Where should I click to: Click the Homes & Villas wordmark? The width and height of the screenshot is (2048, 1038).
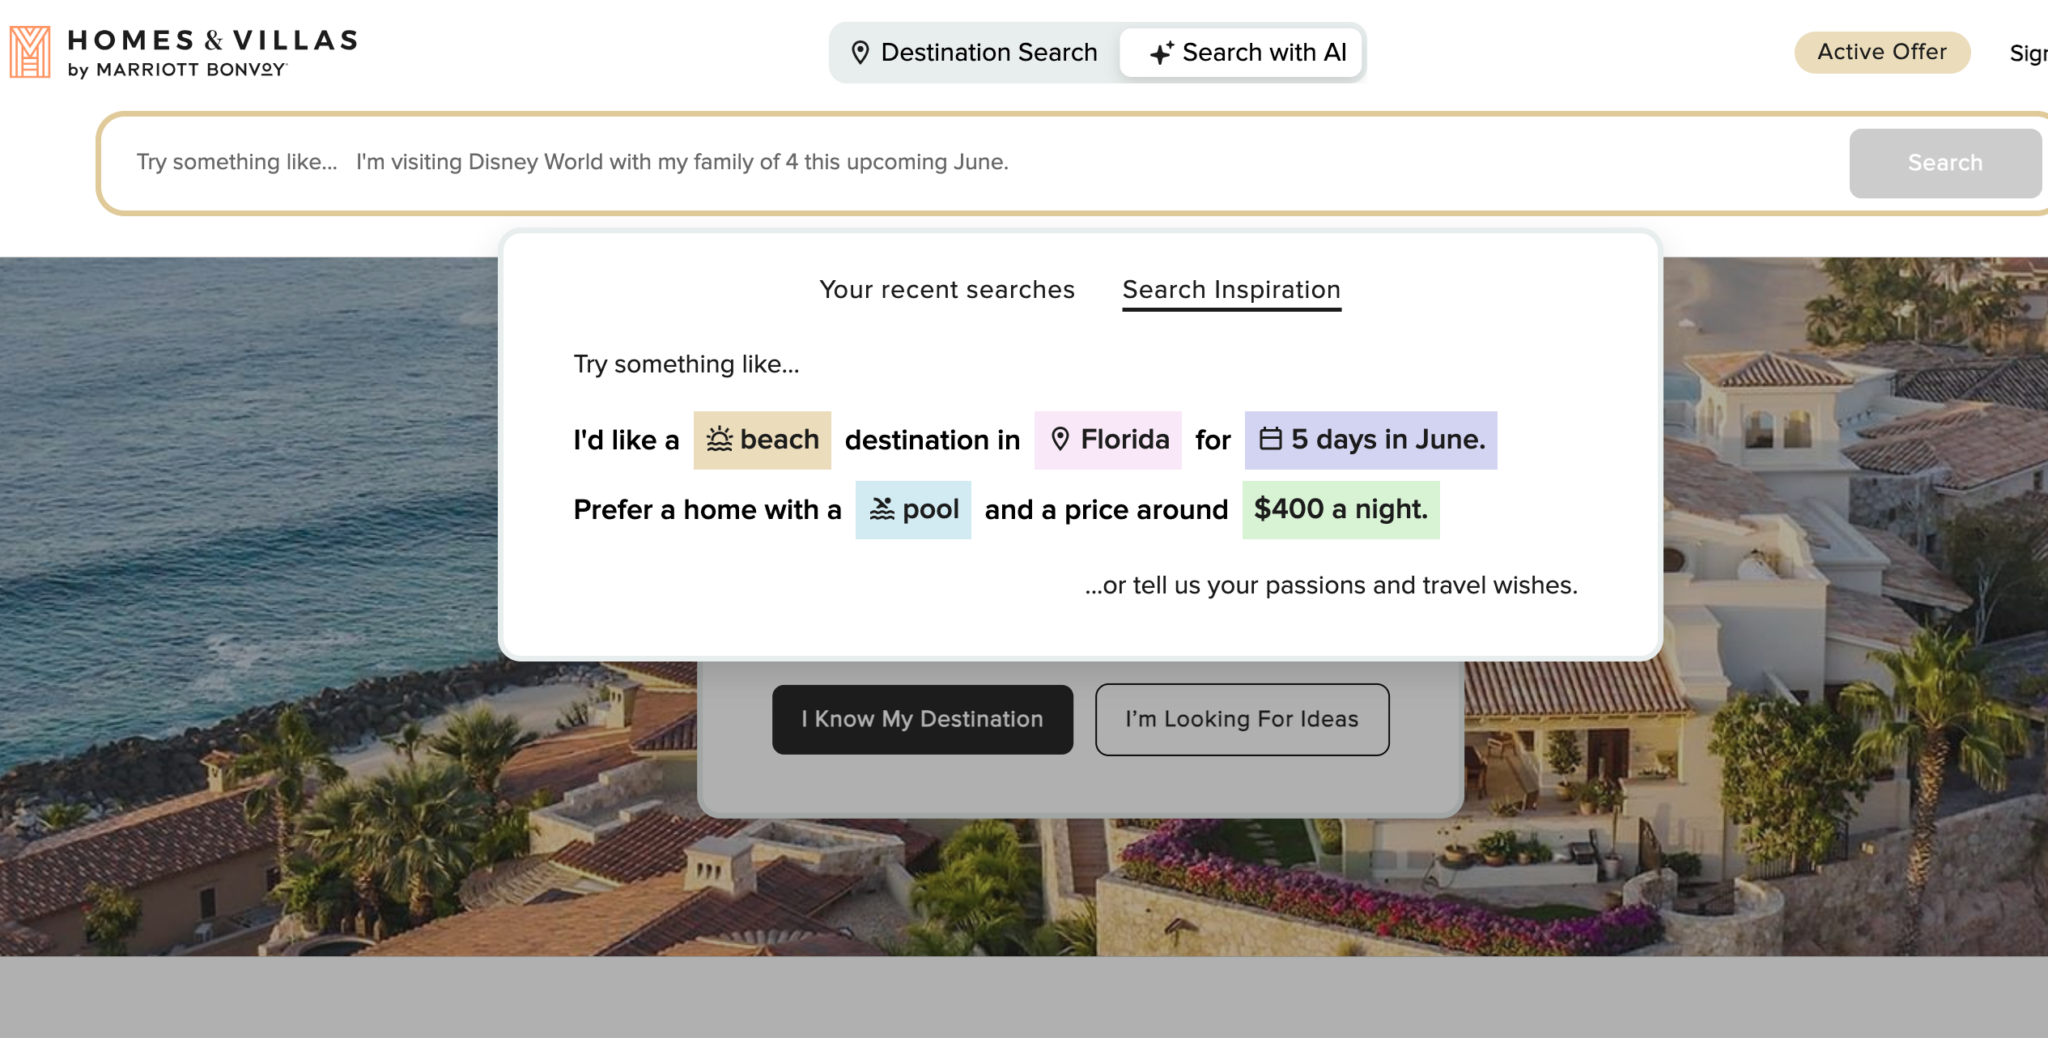pos(212,52)
